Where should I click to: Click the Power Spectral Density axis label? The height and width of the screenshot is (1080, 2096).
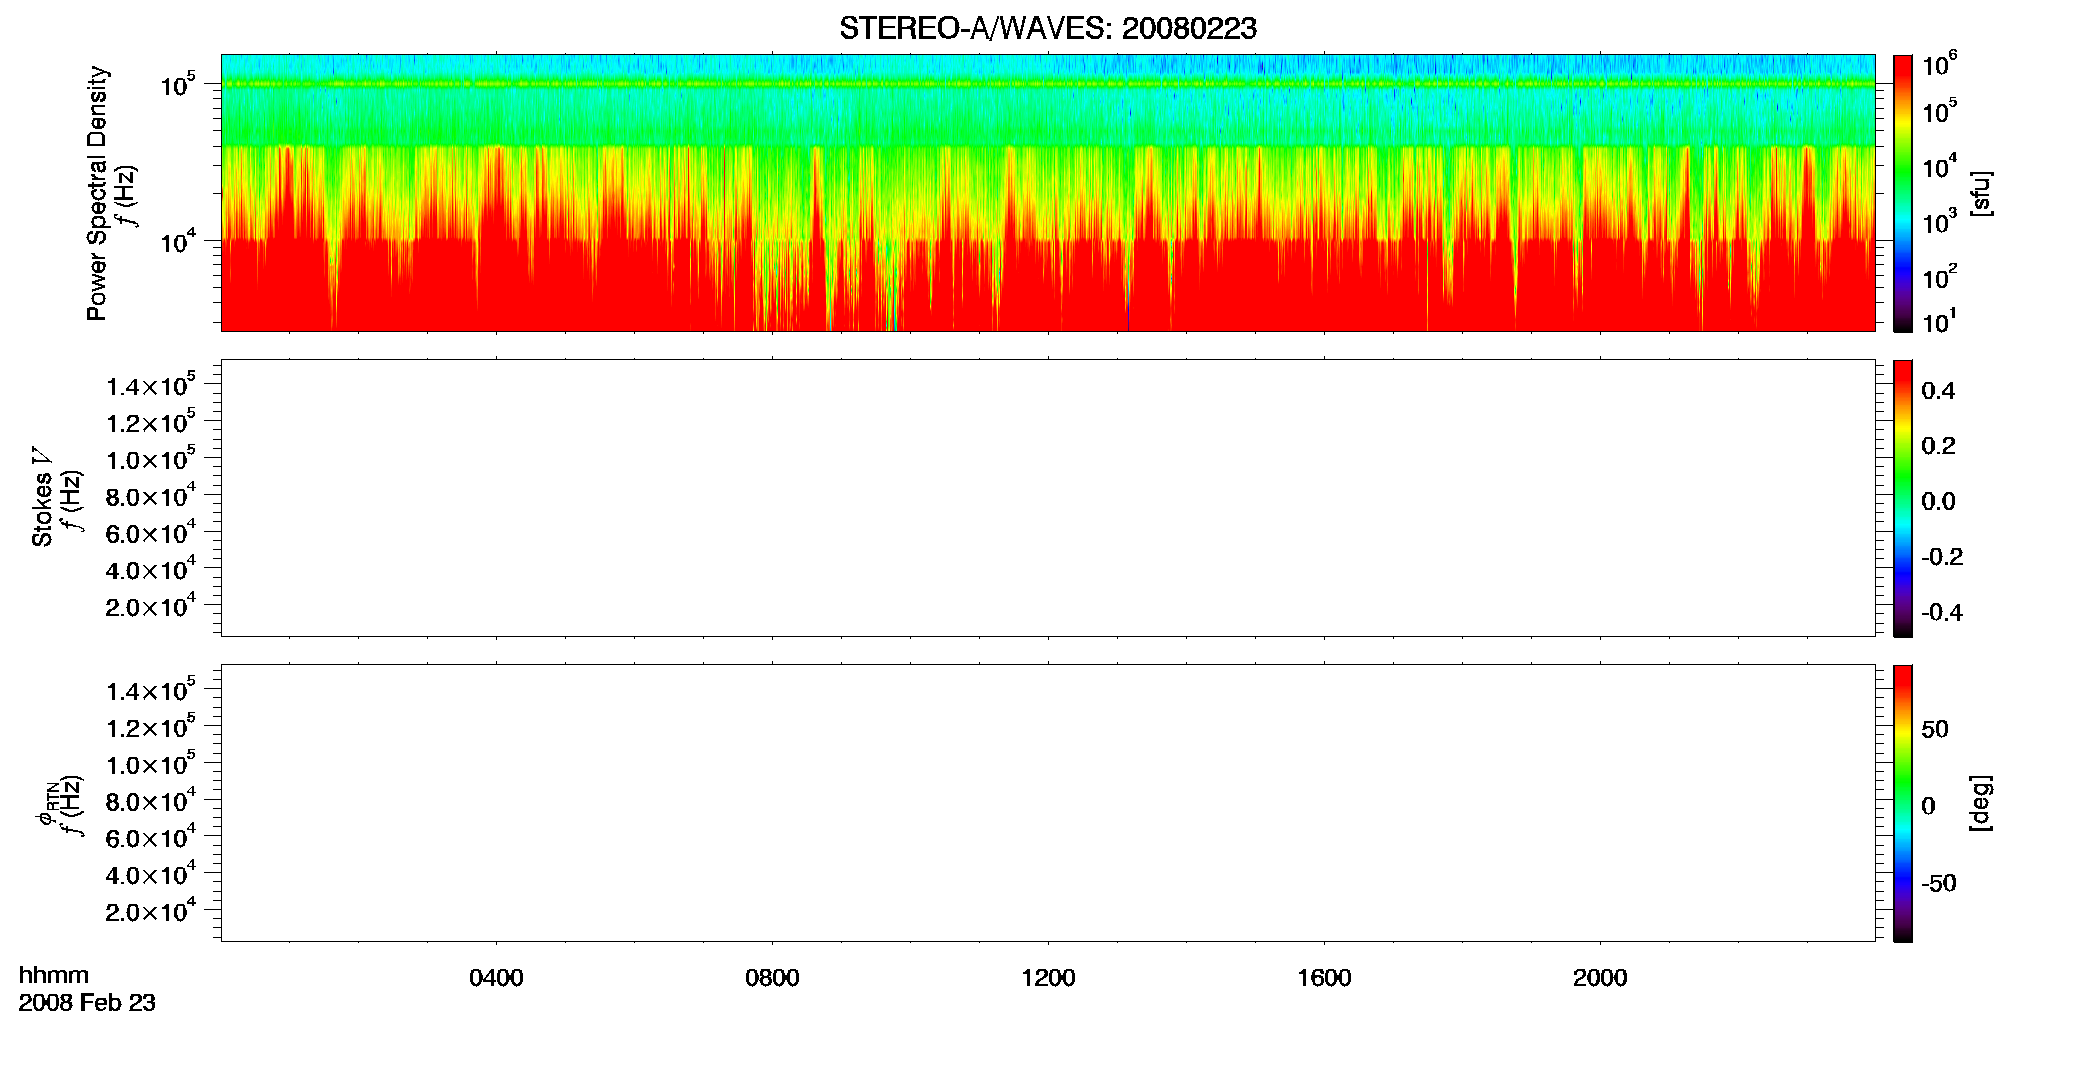[97, 193]
